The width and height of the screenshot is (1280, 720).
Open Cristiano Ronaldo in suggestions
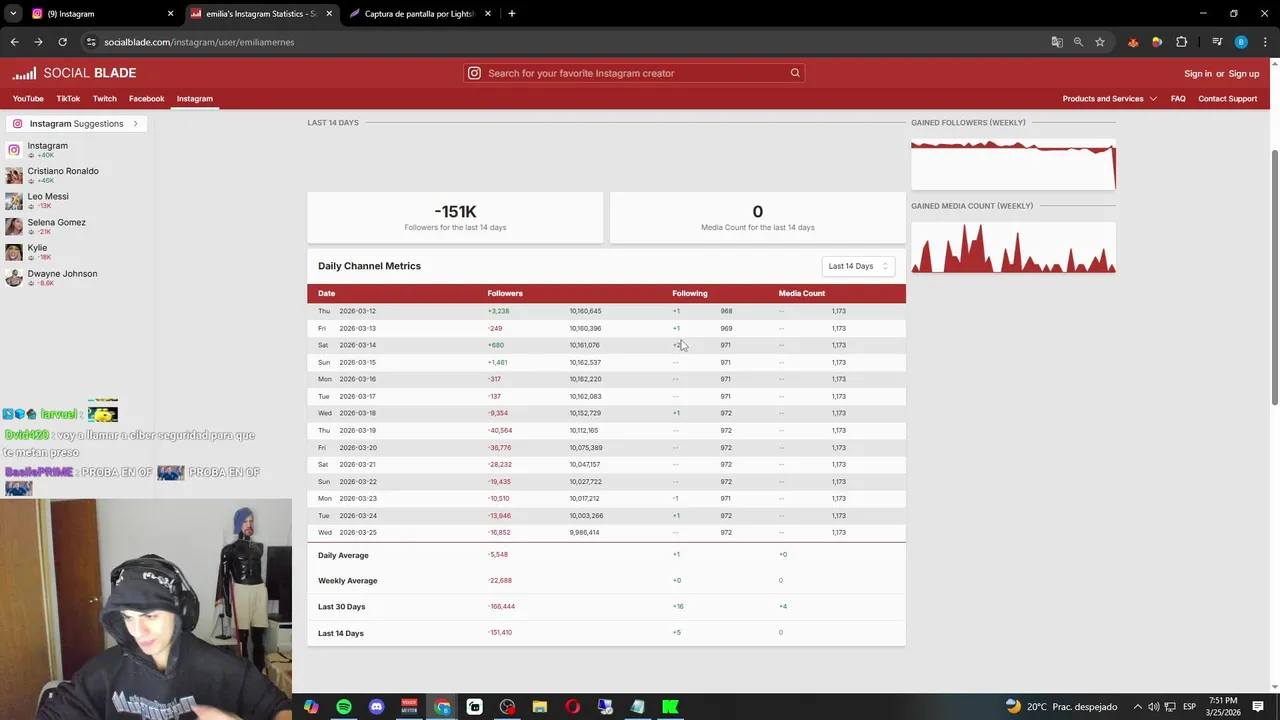coord(63,171)
